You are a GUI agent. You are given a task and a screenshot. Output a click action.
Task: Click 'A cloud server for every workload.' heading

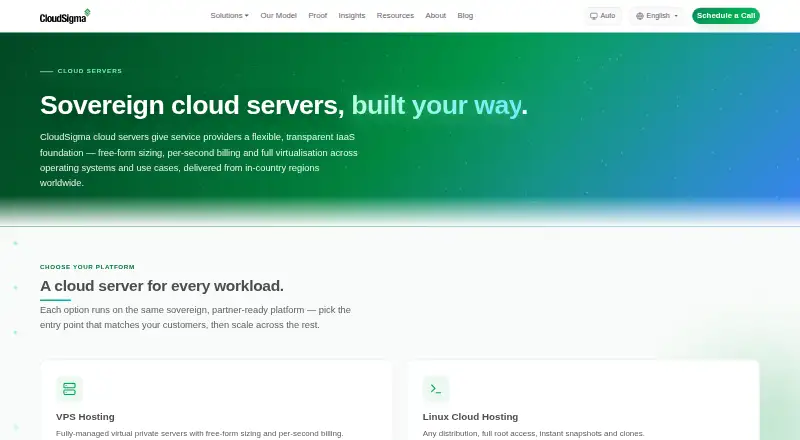point(162,286)
